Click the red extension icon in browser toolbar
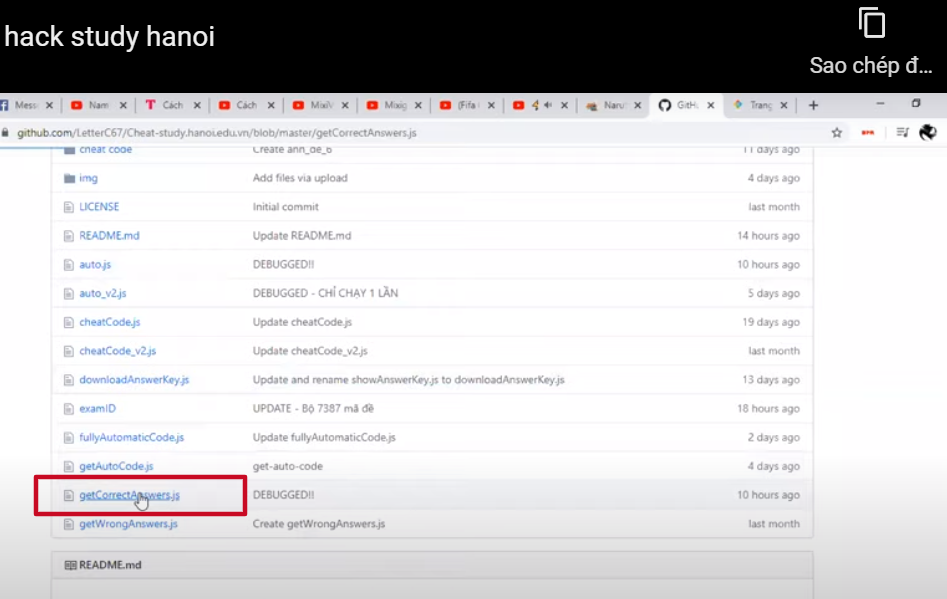Screen dimensions: 947x599 pyautogui.click(x=868, y=132)
